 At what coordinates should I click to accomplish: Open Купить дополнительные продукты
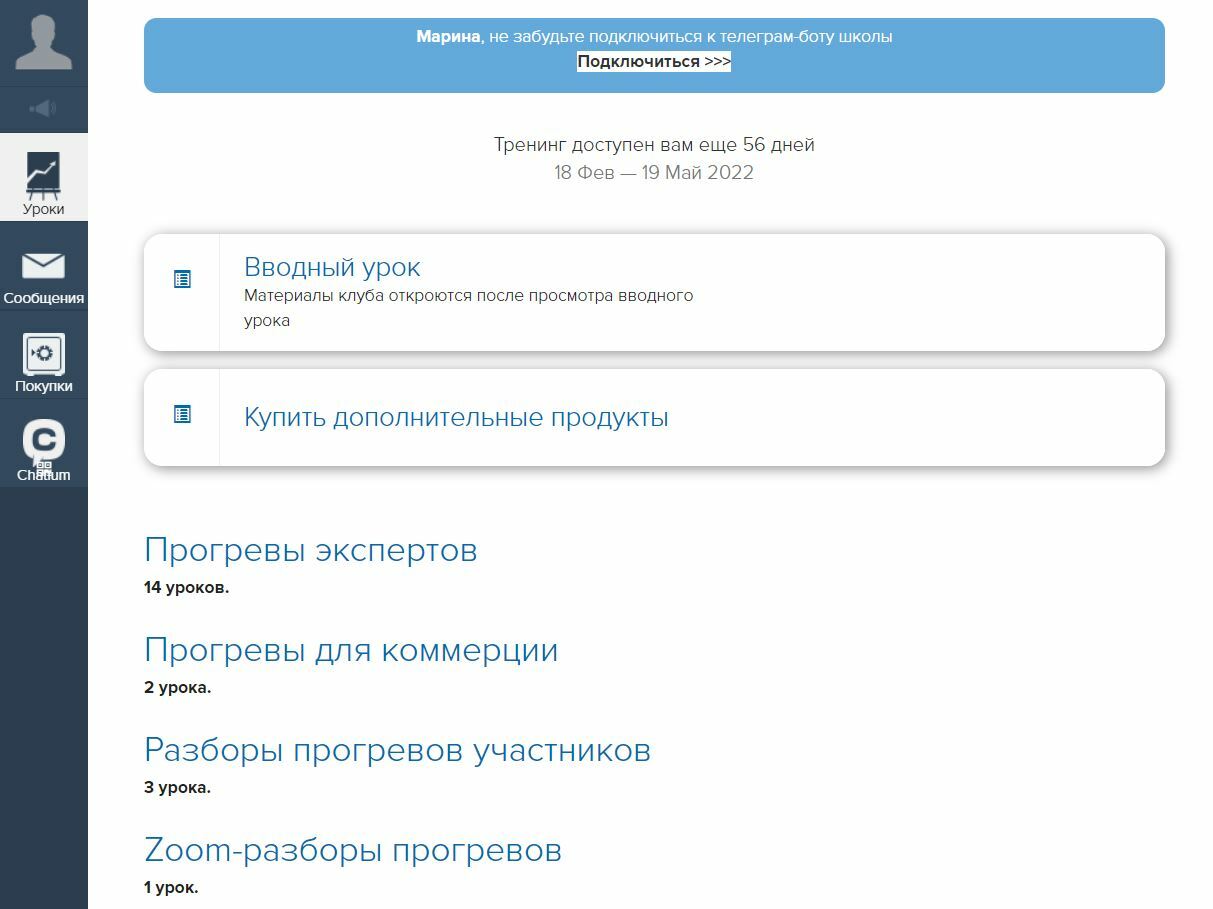click(456, 417)
